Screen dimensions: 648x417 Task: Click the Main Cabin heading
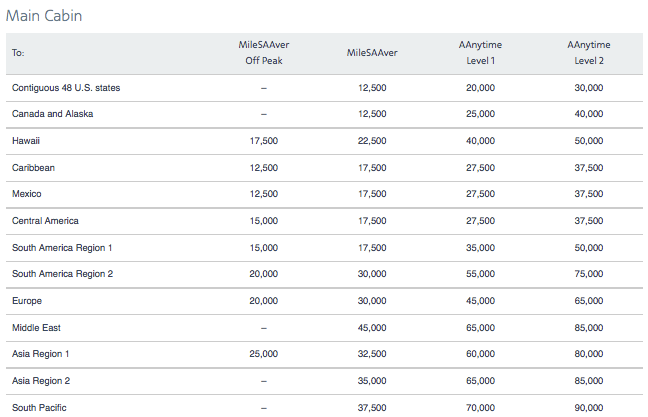(44, 16)
